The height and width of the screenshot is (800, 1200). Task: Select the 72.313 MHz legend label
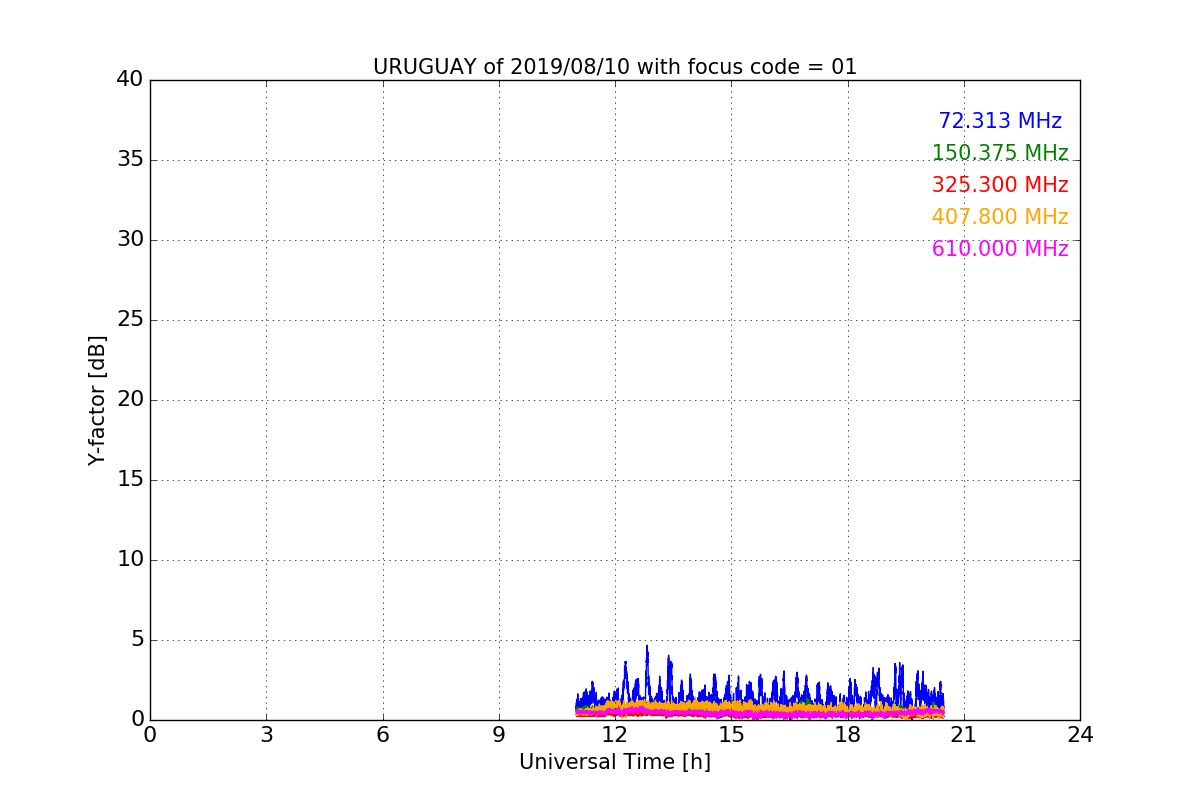click(1000, 121)
